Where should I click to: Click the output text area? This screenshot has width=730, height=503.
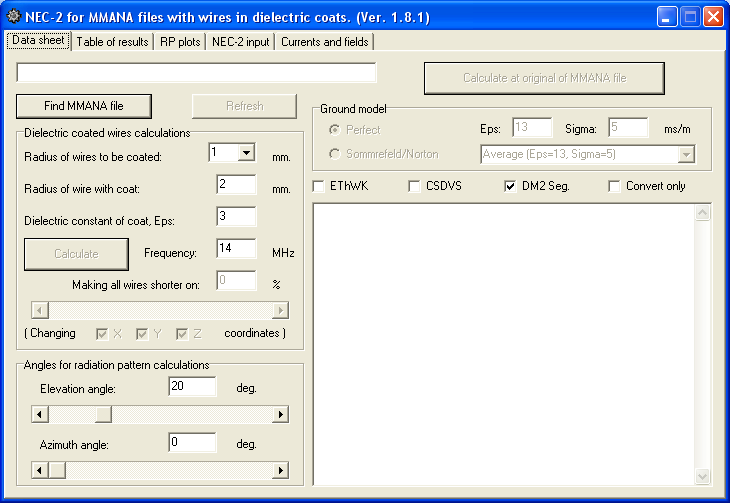(504, 345)
